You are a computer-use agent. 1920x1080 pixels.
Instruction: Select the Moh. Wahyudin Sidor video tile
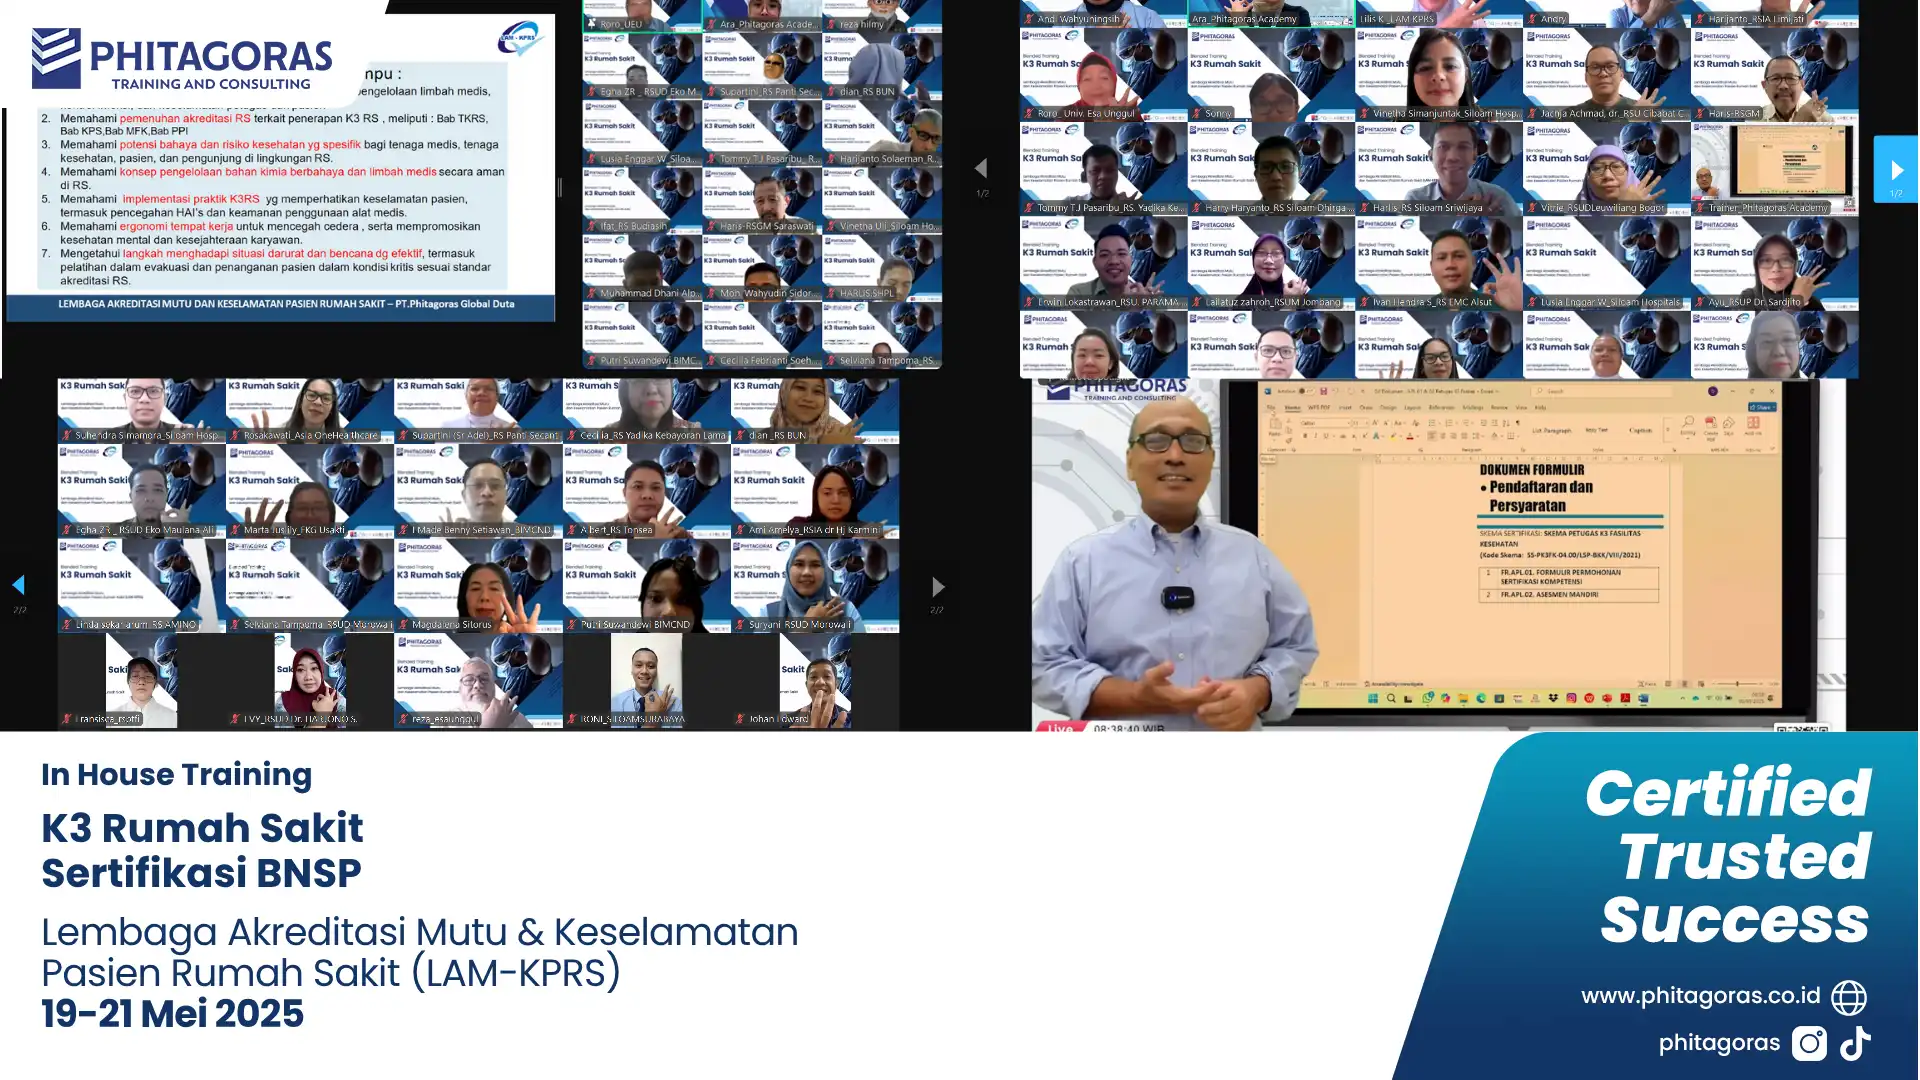[x=762, y=267]
